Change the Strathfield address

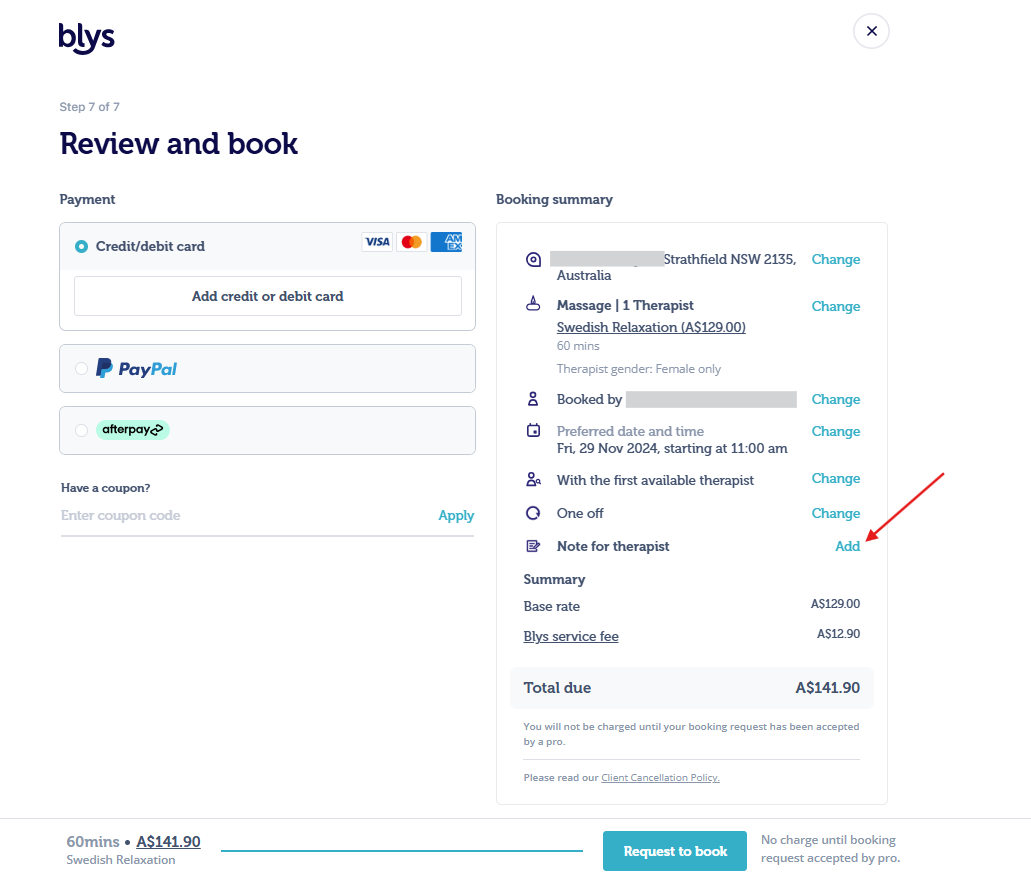click(x=836, y=259)
